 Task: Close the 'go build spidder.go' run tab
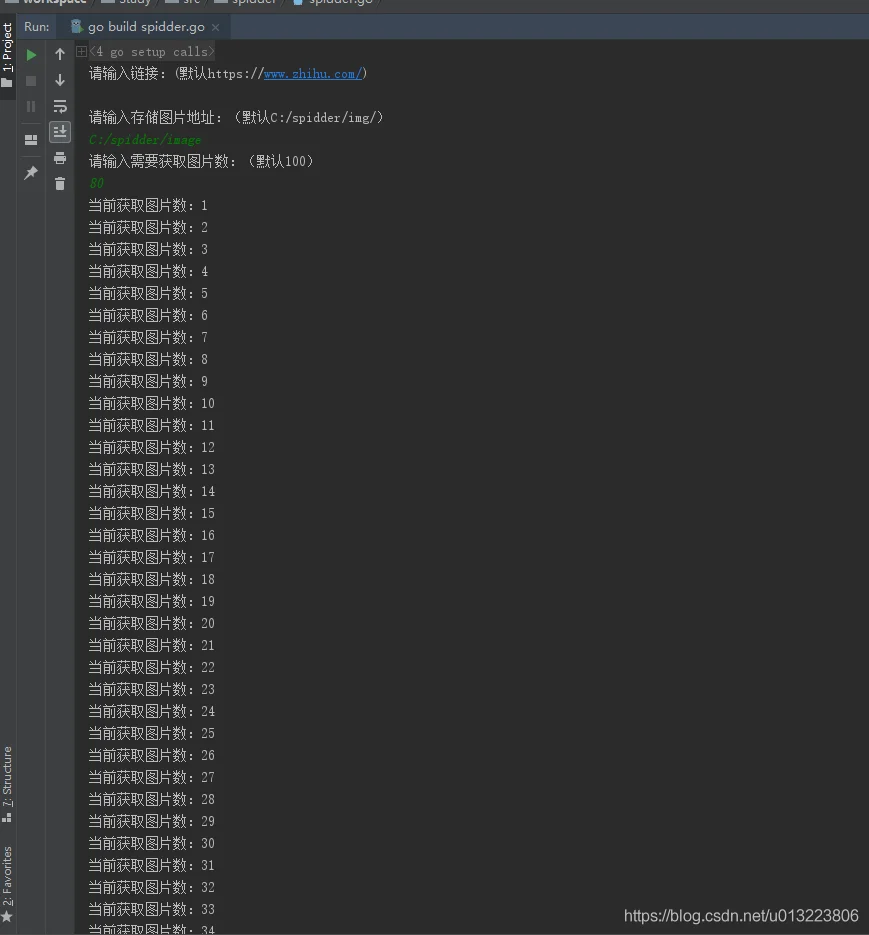click(215, 27)
